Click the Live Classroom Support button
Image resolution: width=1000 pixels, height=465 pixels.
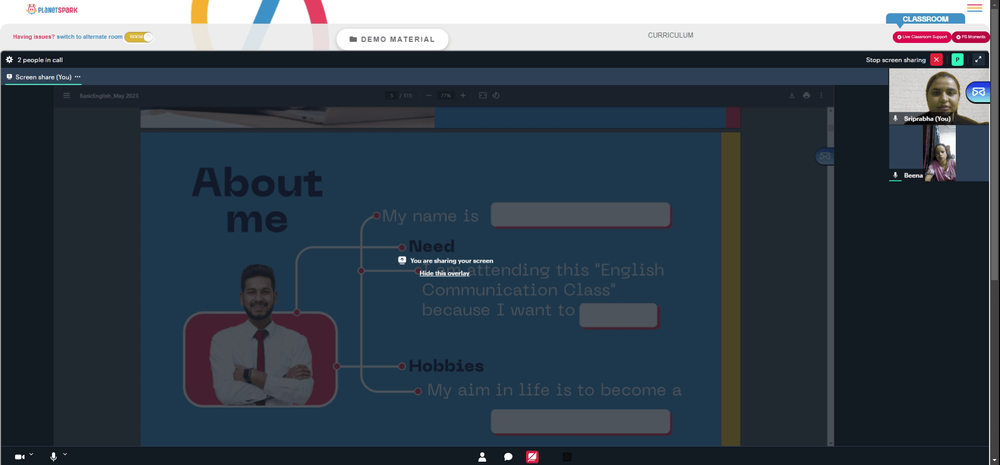(x=921, y=37)
